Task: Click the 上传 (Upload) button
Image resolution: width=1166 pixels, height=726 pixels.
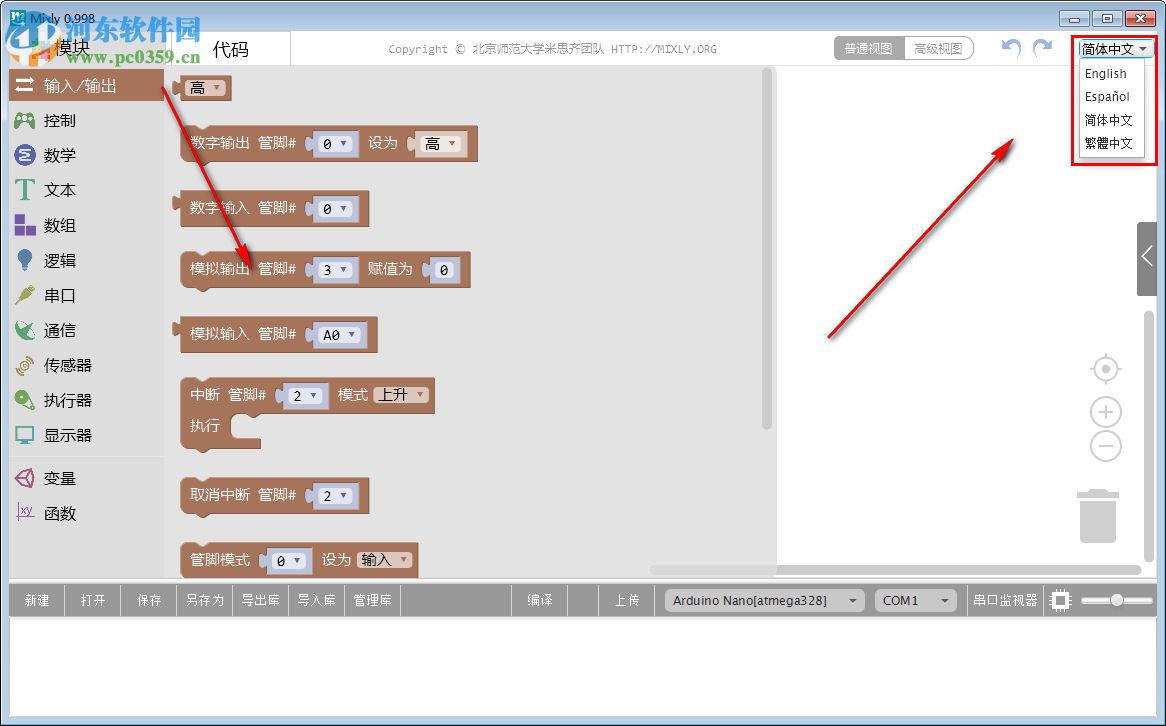Action: (627, 600)
